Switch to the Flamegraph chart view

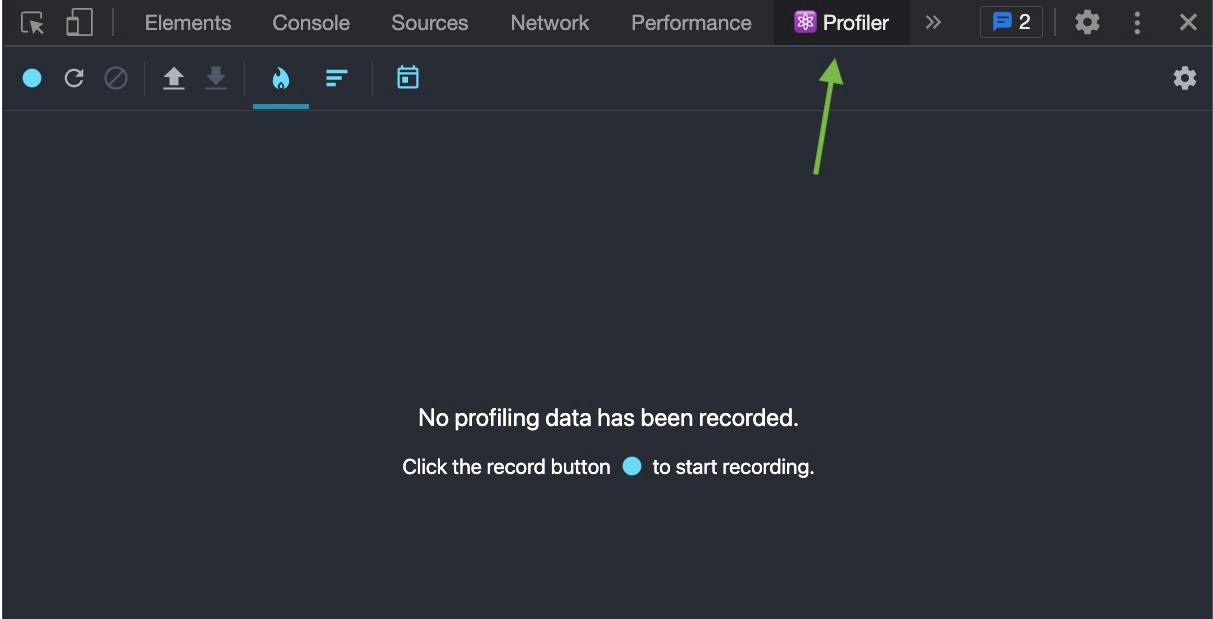(x=281, y=78)
